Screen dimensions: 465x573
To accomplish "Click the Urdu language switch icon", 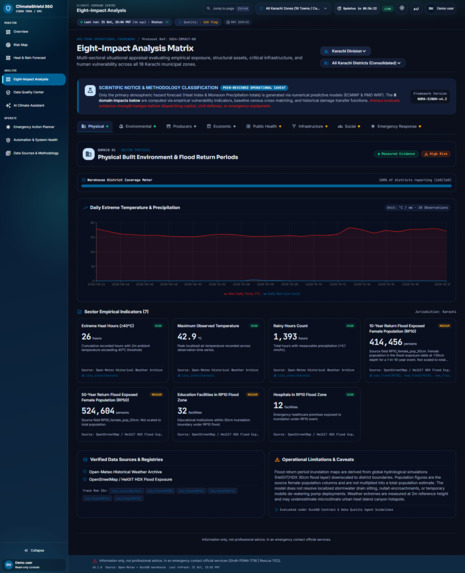I will [416, 8].
